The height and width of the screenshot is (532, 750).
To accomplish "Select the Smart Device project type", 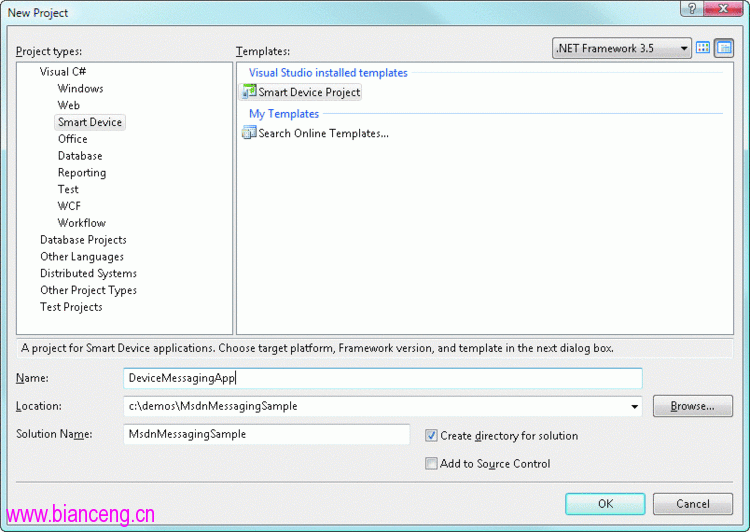I will [x=90, y=122].
